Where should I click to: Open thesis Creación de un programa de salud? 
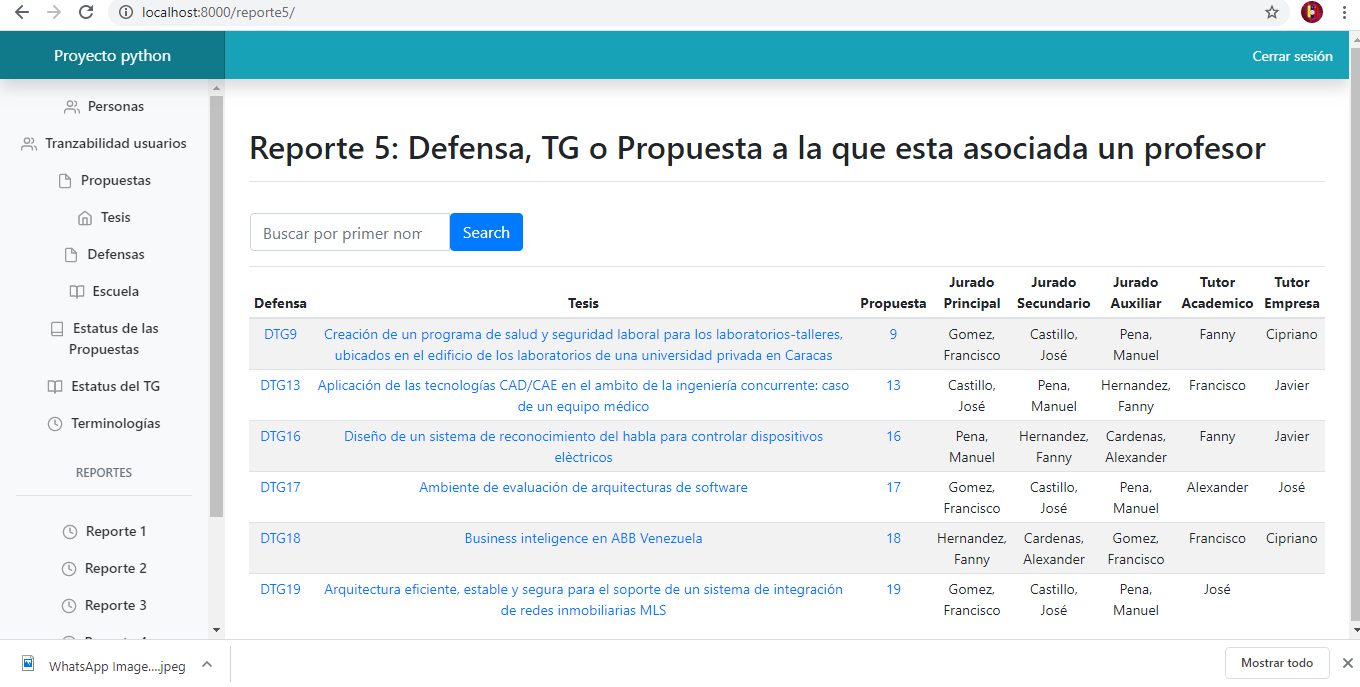pos(583,345)
